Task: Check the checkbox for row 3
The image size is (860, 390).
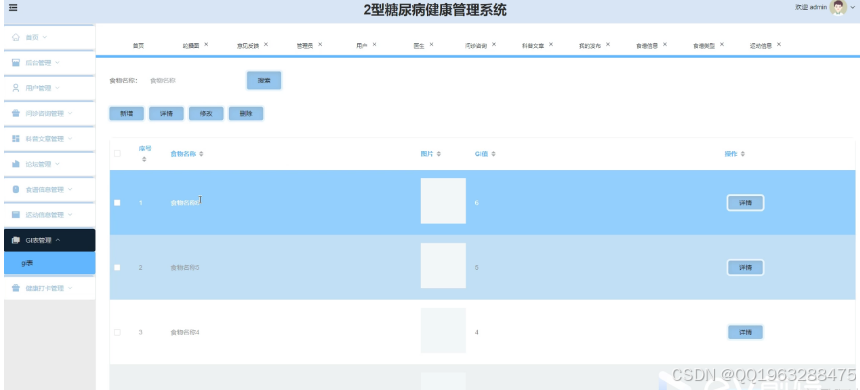Action: tap(117, 332)
